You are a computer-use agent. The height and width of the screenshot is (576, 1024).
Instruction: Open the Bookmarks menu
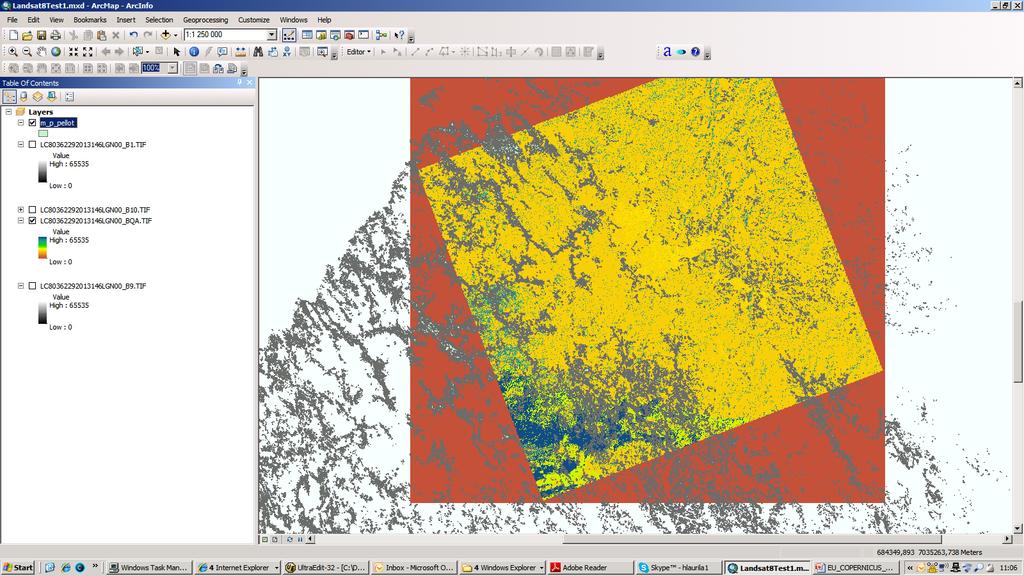click(89, 20)
